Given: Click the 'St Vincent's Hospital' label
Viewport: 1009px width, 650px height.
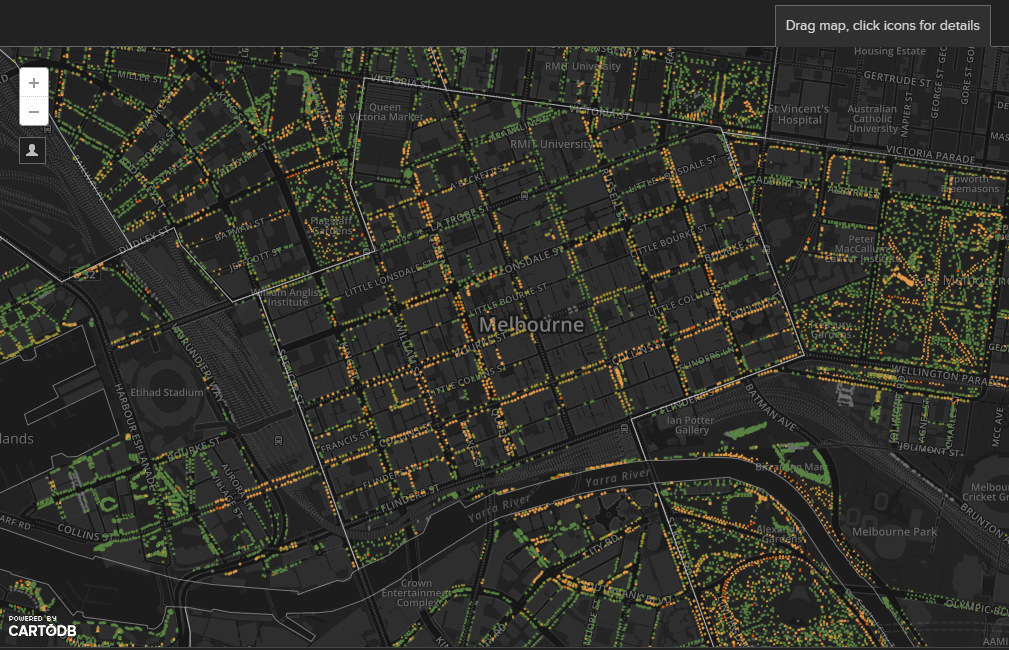Looking at the screenshot, I should click(x=799, y=115).
